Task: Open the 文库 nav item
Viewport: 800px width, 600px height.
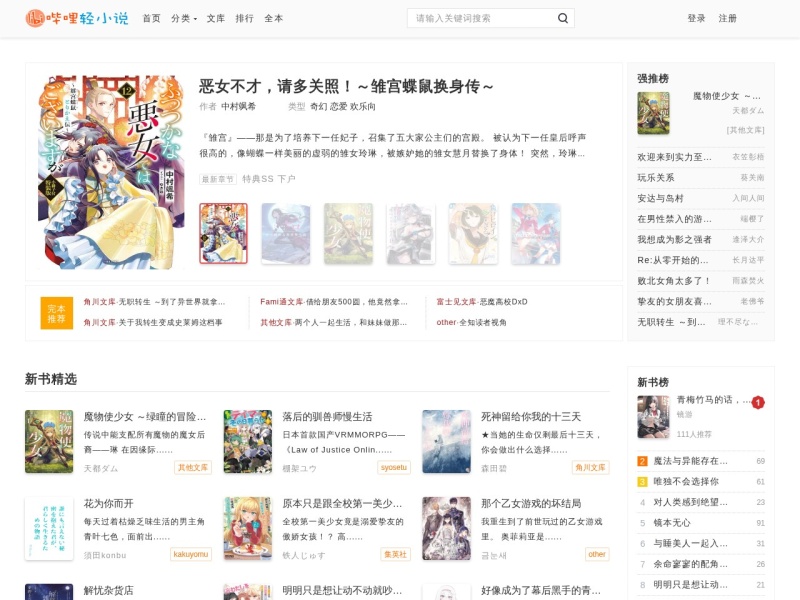Action: click(216, 18)
